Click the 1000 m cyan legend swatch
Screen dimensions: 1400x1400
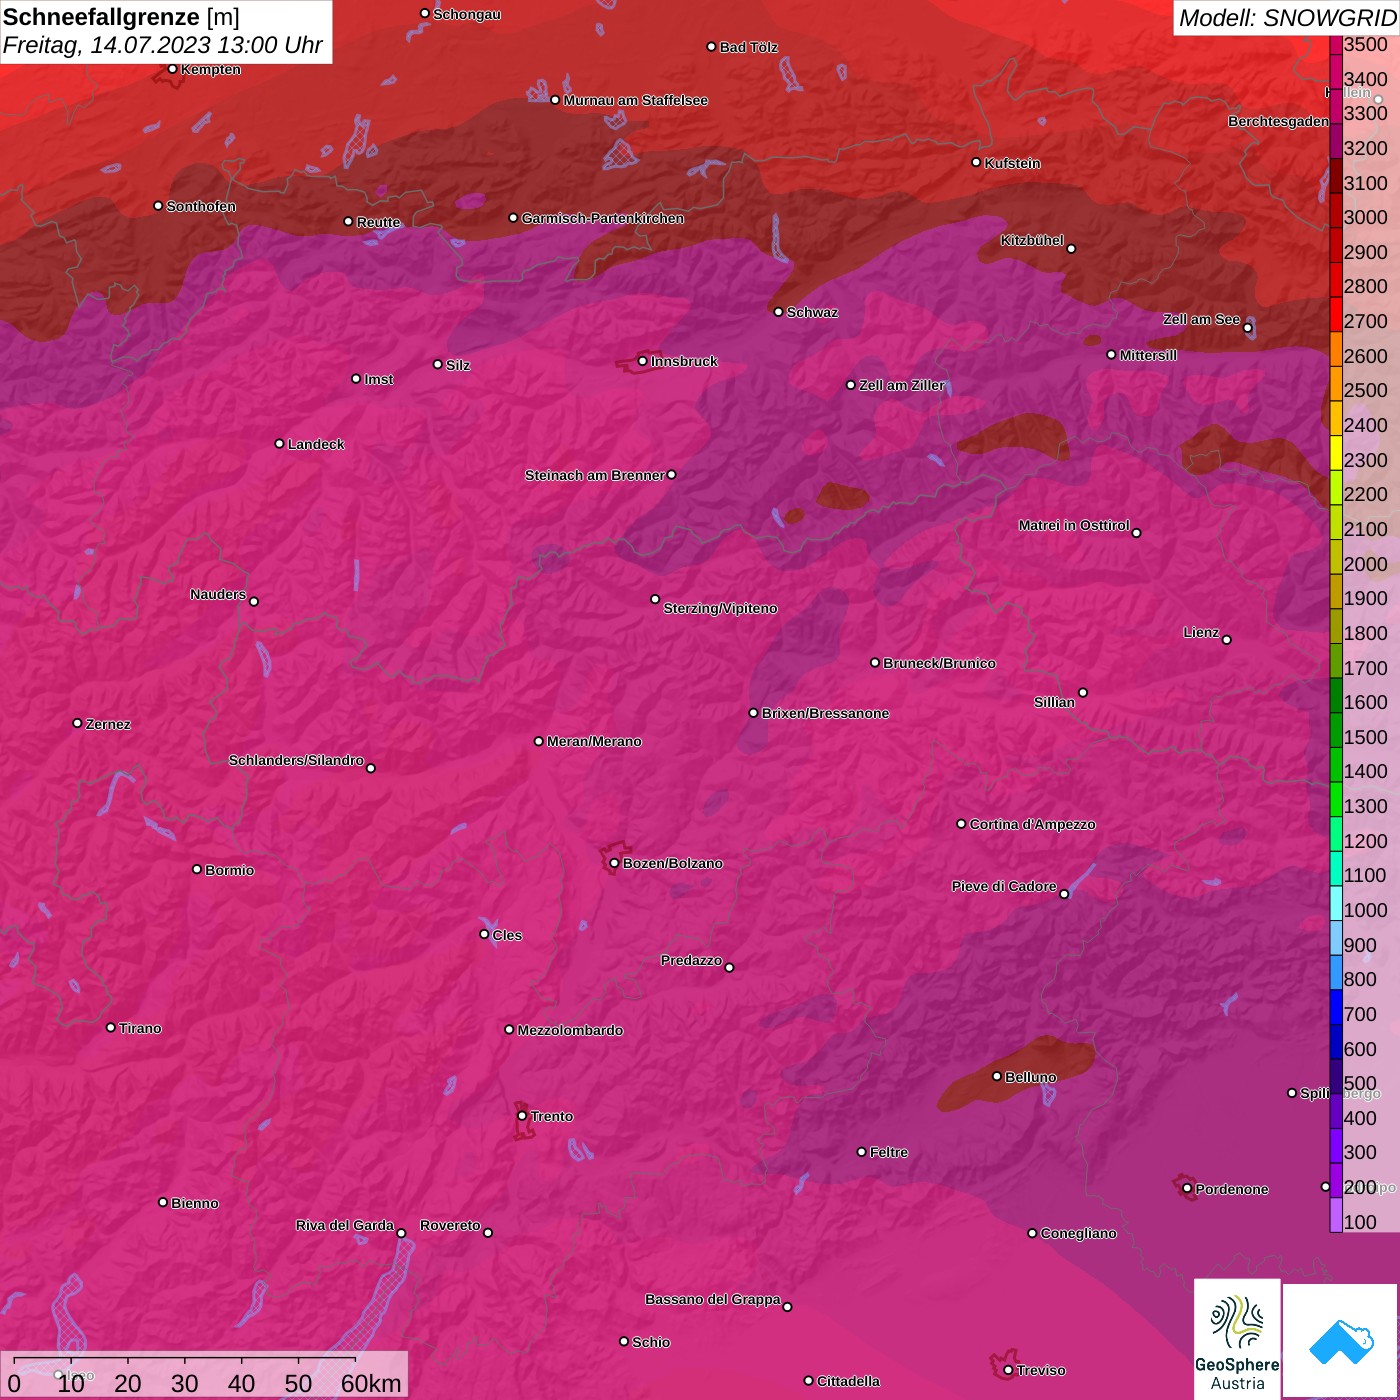(1336, 903)
